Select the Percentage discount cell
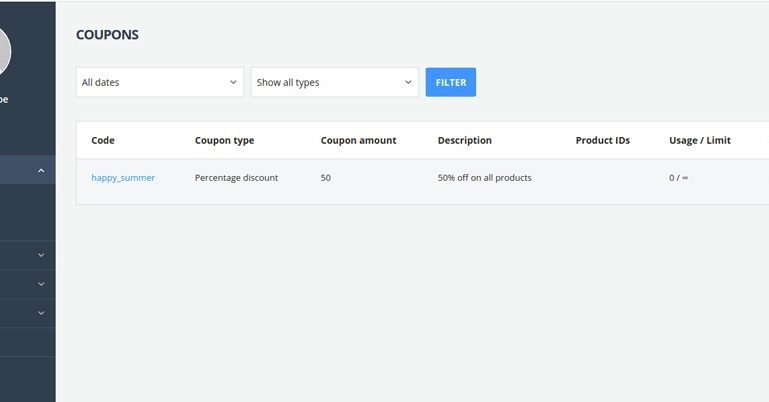 click(236, 178)
